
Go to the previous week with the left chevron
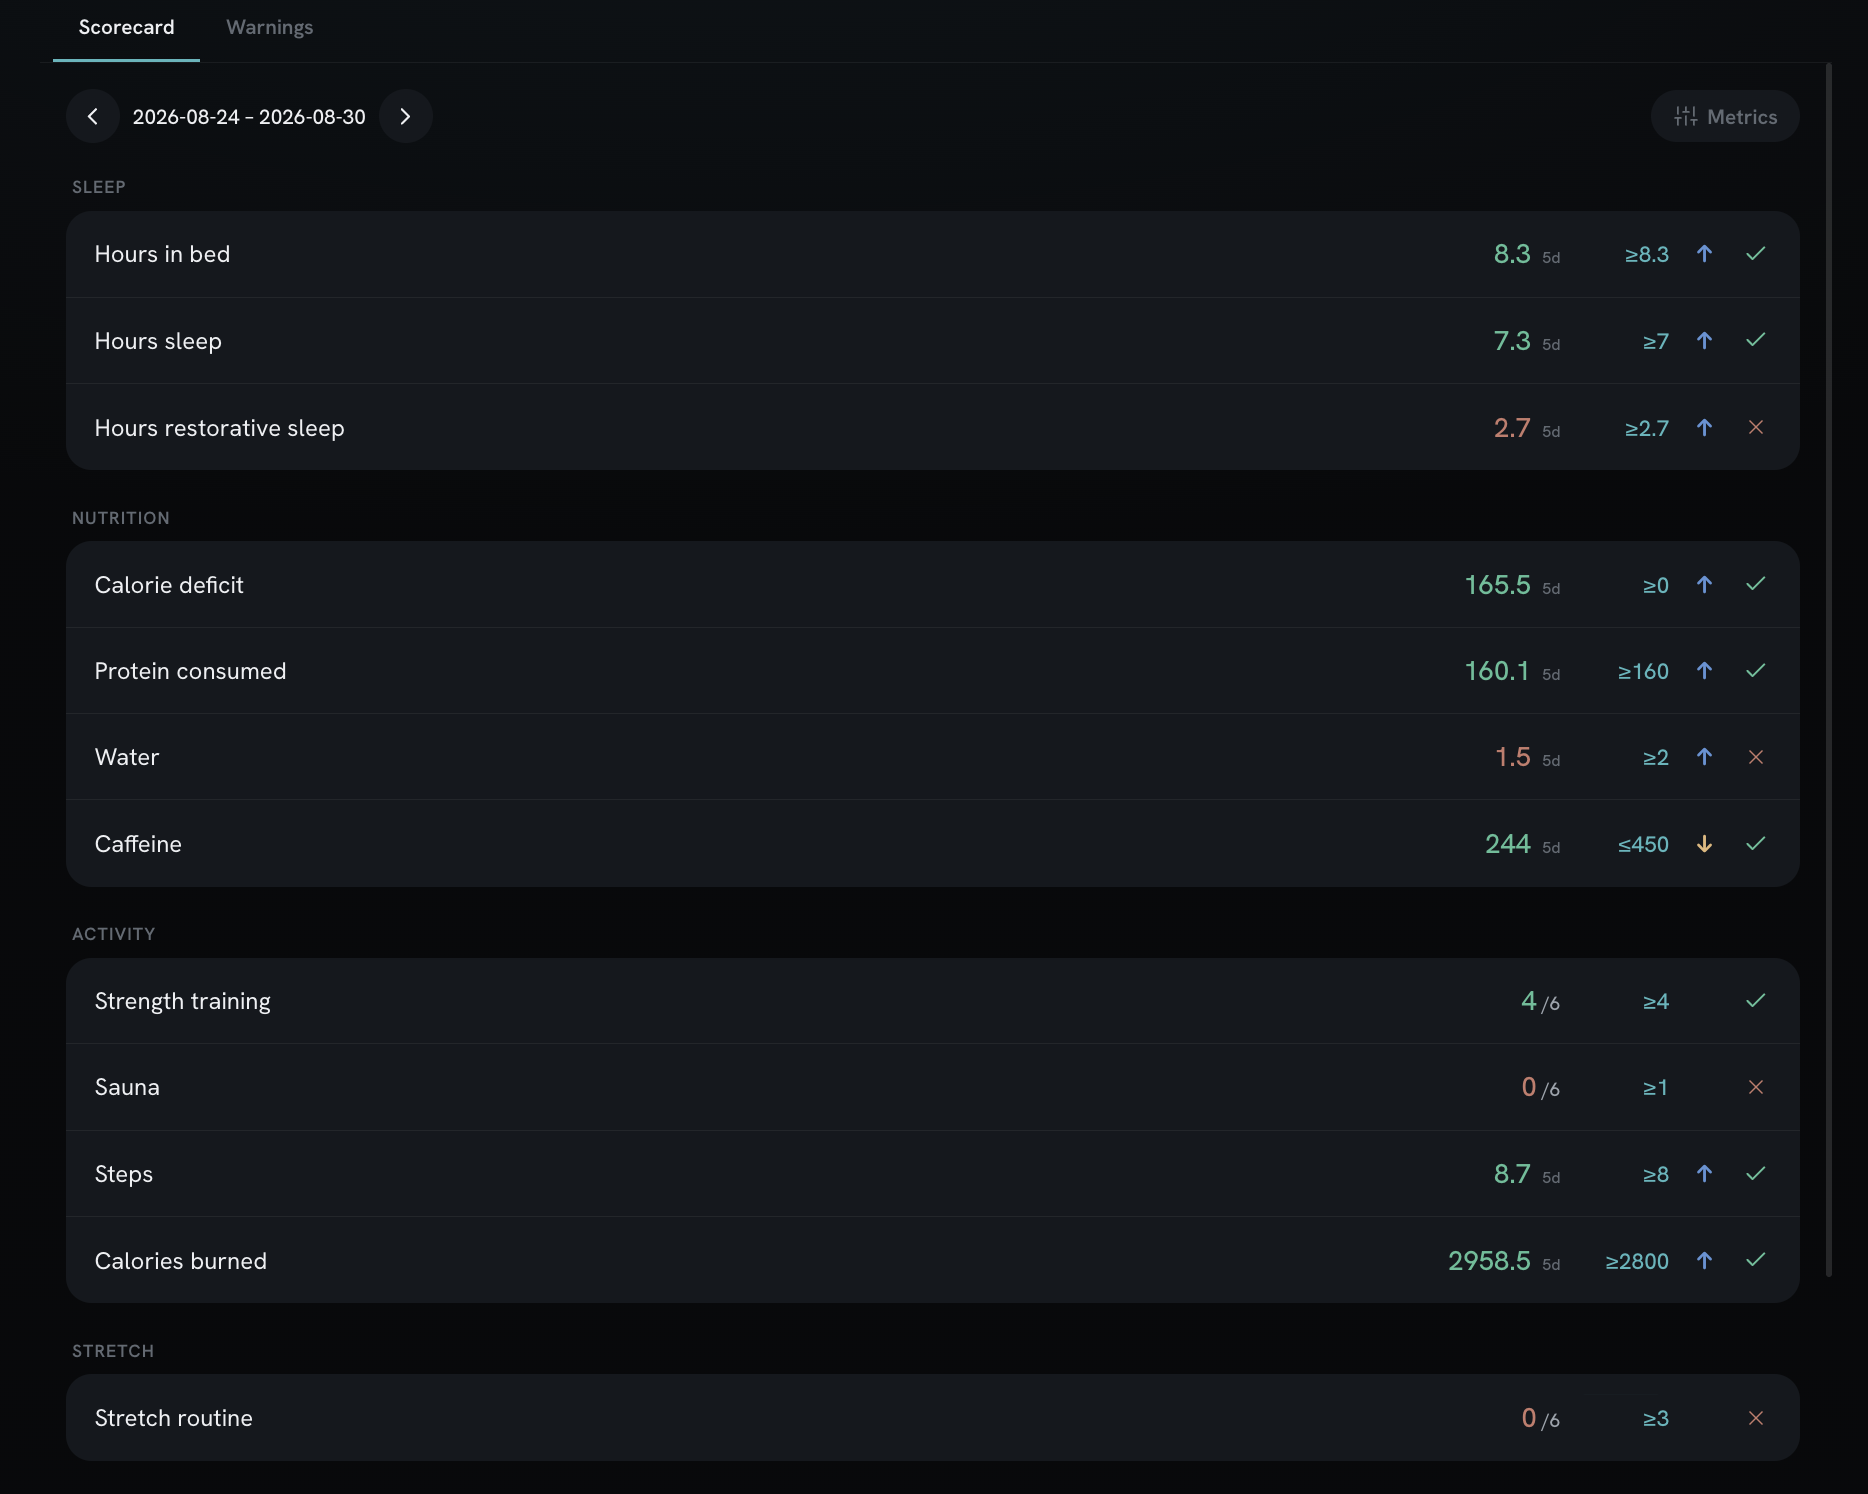93,116
